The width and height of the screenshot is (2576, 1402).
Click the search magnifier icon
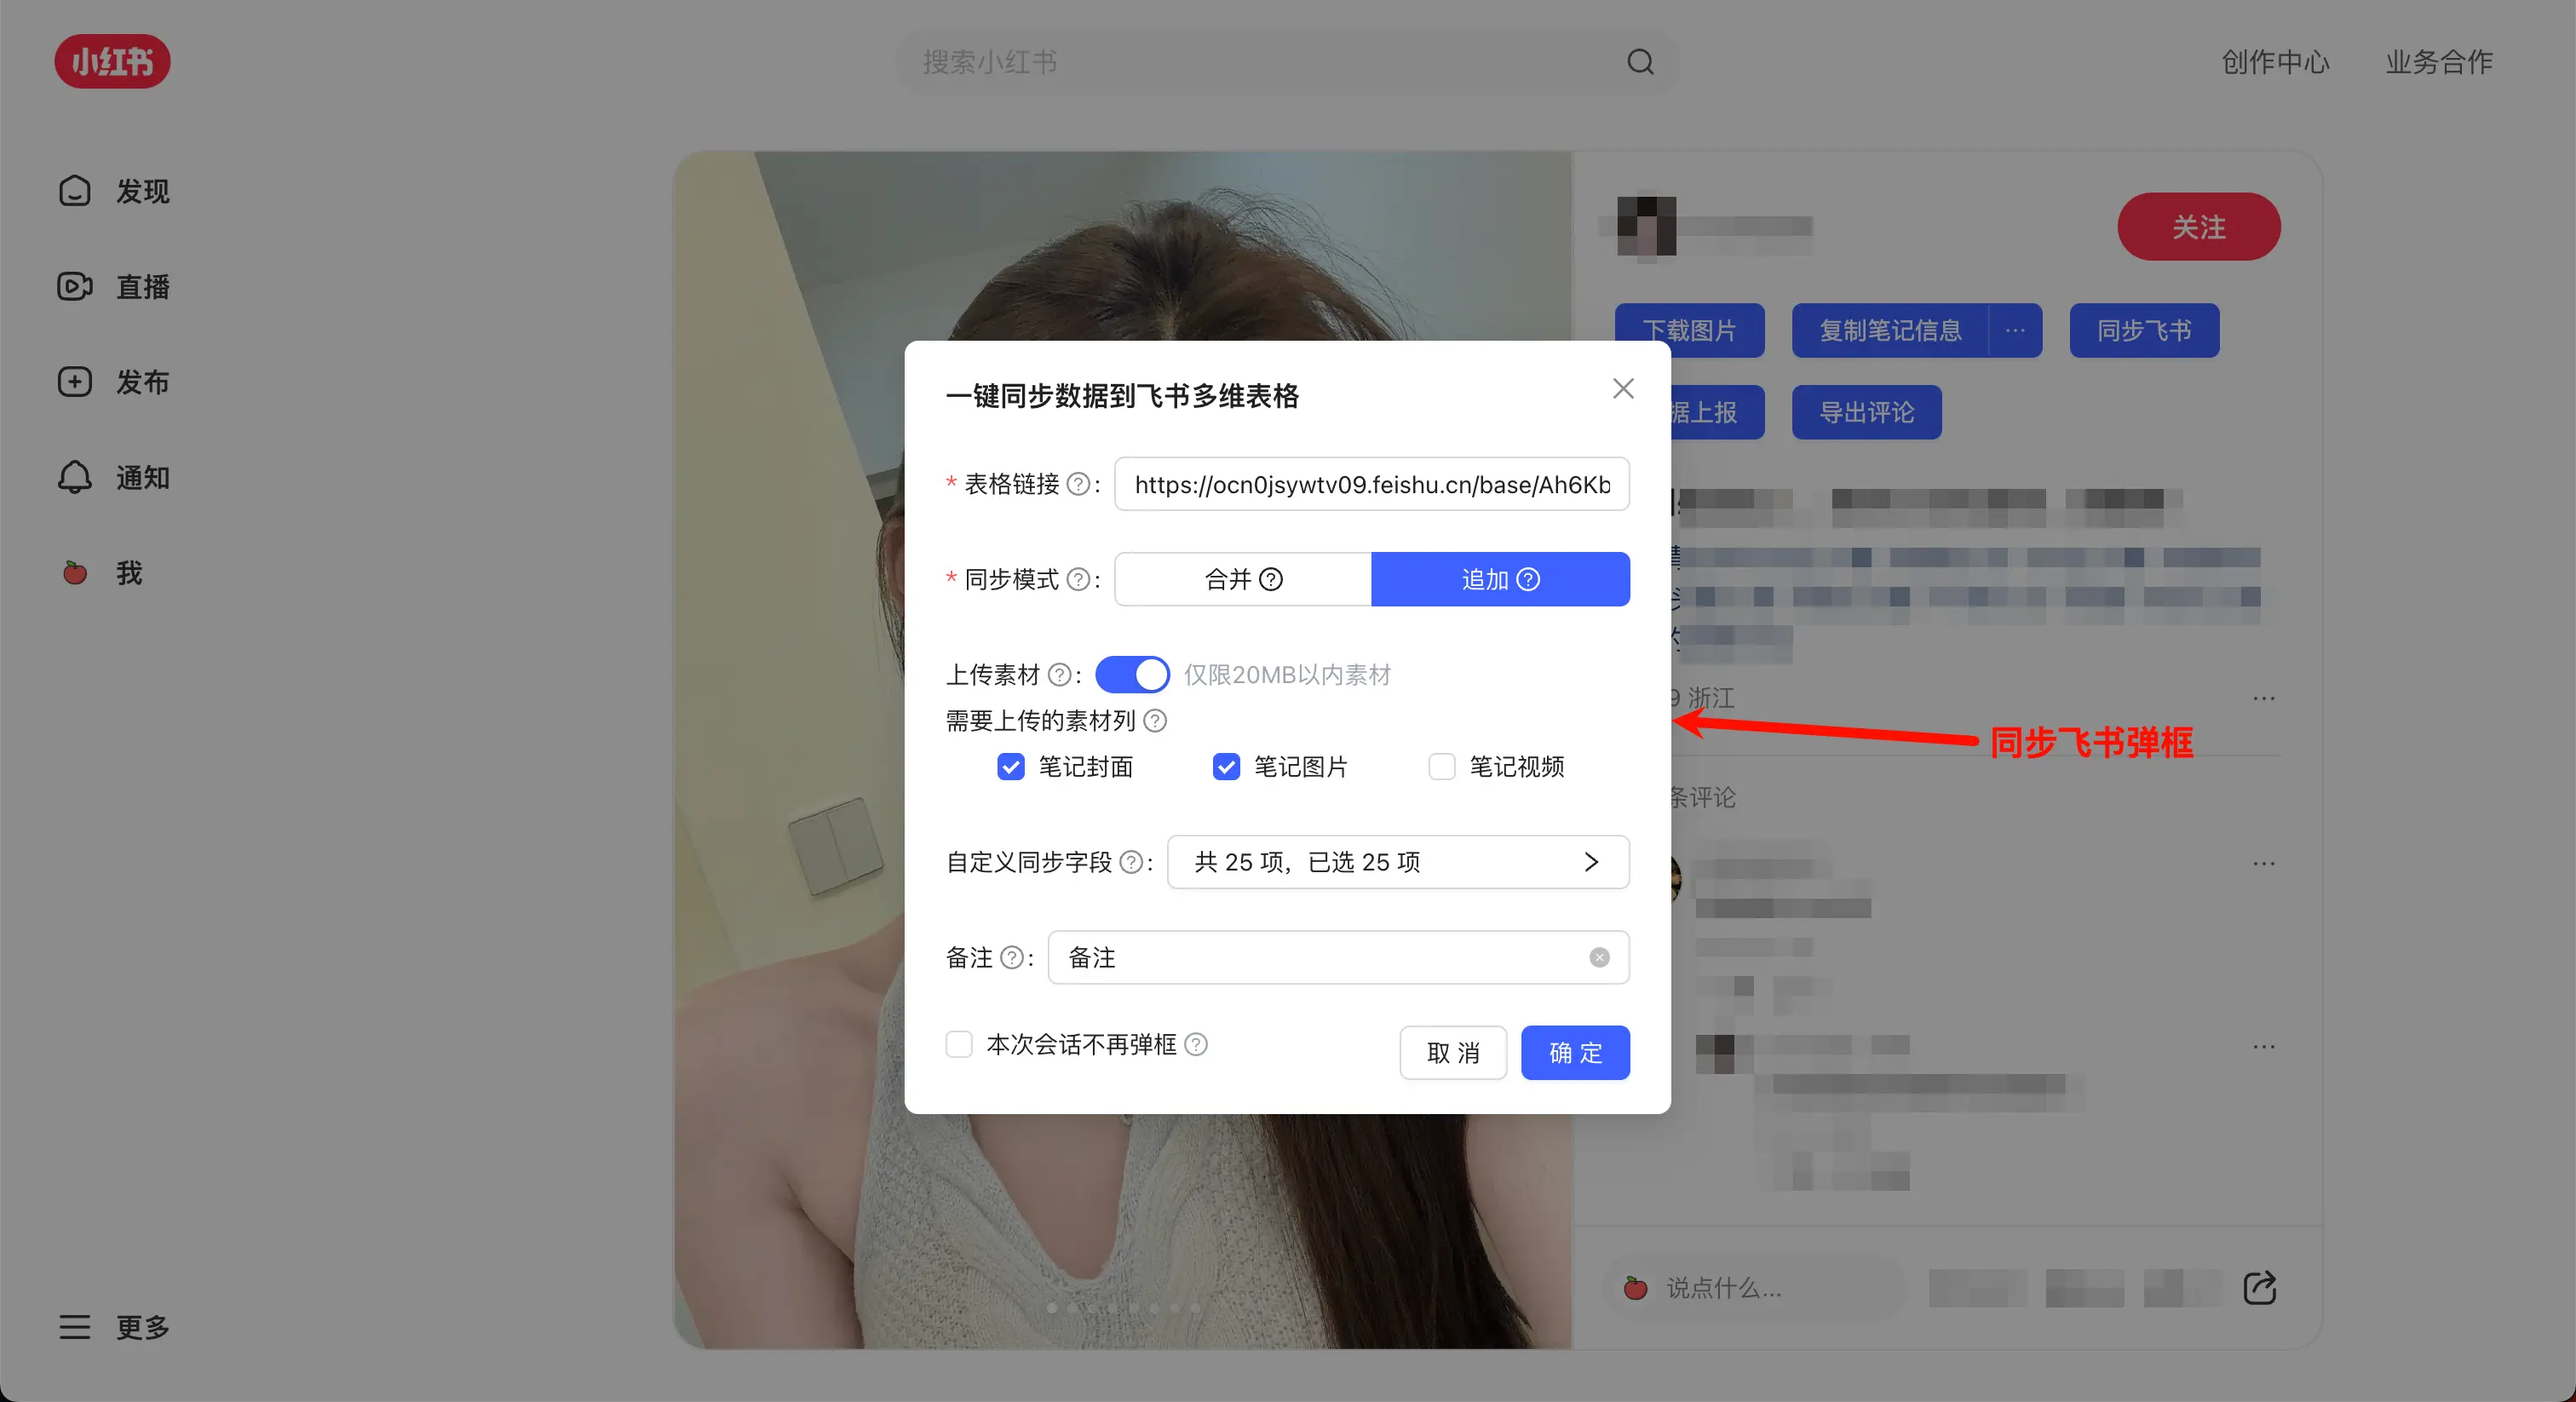click(1640, 62)
